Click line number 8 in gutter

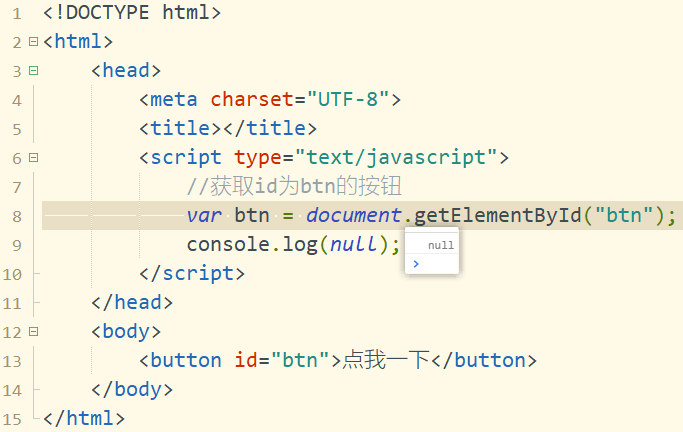17,216
